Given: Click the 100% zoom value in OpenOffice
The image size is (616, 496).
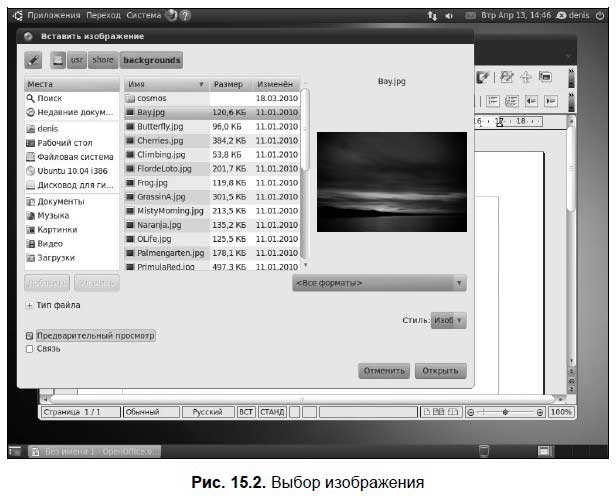Looking at the screenshot, I should click(x=561, y=412).
